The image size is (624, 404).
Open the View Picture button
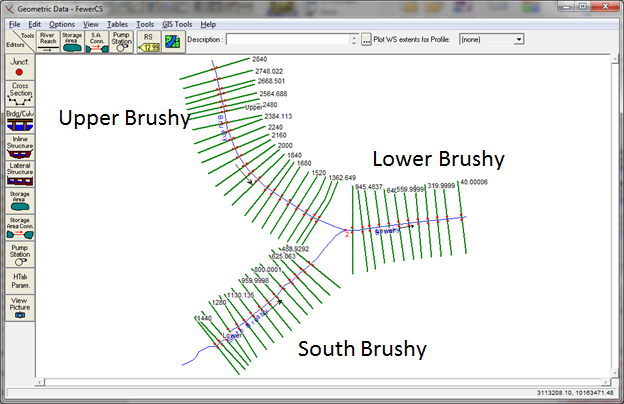(x=19, y=309)
